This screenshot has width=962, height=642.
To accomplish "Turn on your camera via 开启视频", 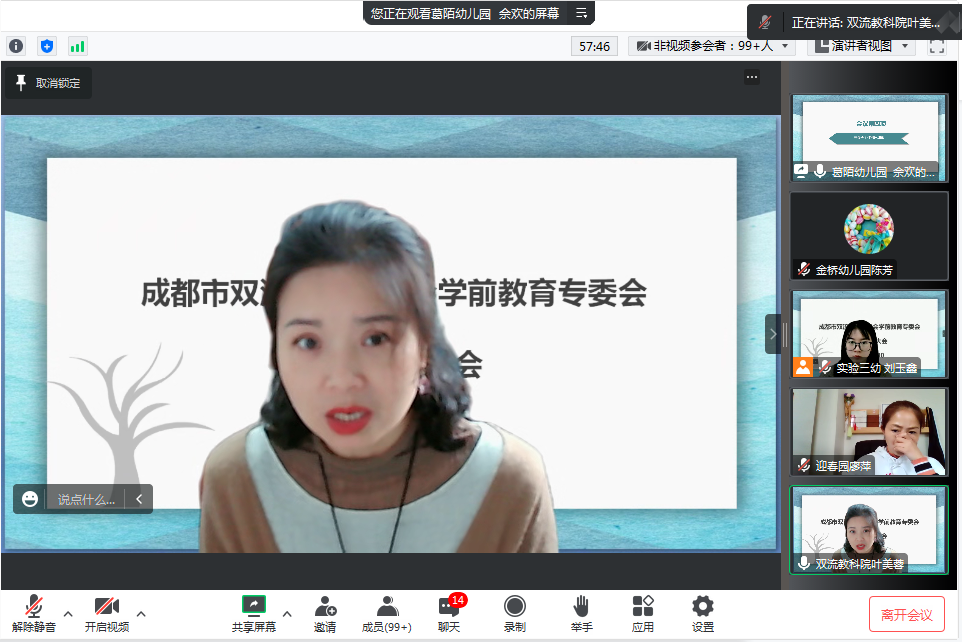I will coord(106,614).
